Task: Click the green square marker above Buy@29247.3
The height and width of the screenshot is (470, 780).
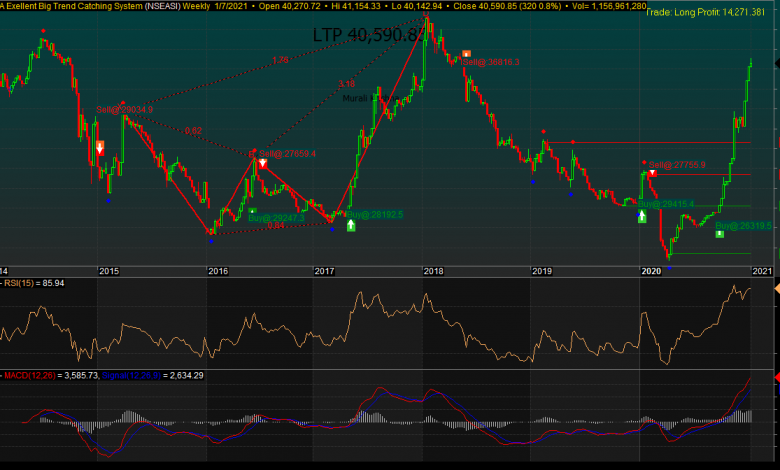Action: [253, 211]
